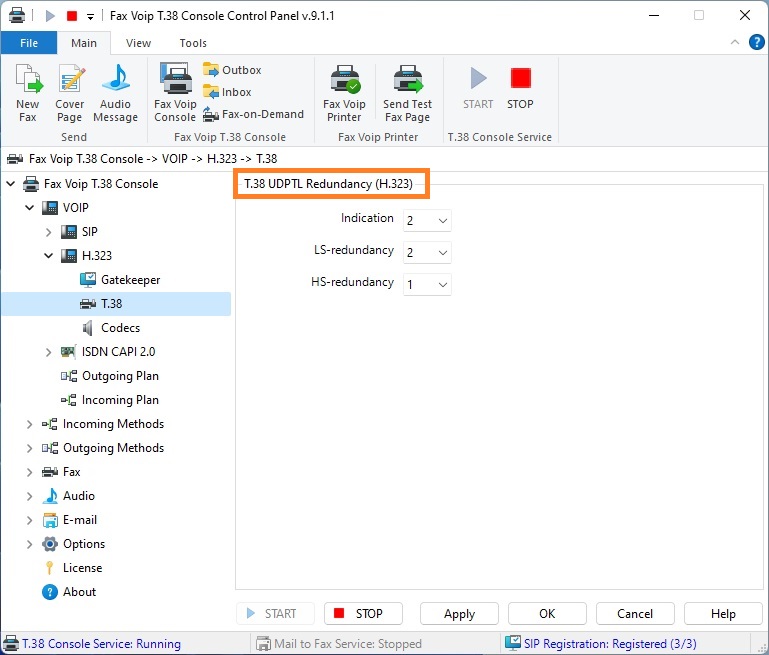Expand the Fax tree node
This screenshot has height=655, width=769.
(x=30, y=472)
